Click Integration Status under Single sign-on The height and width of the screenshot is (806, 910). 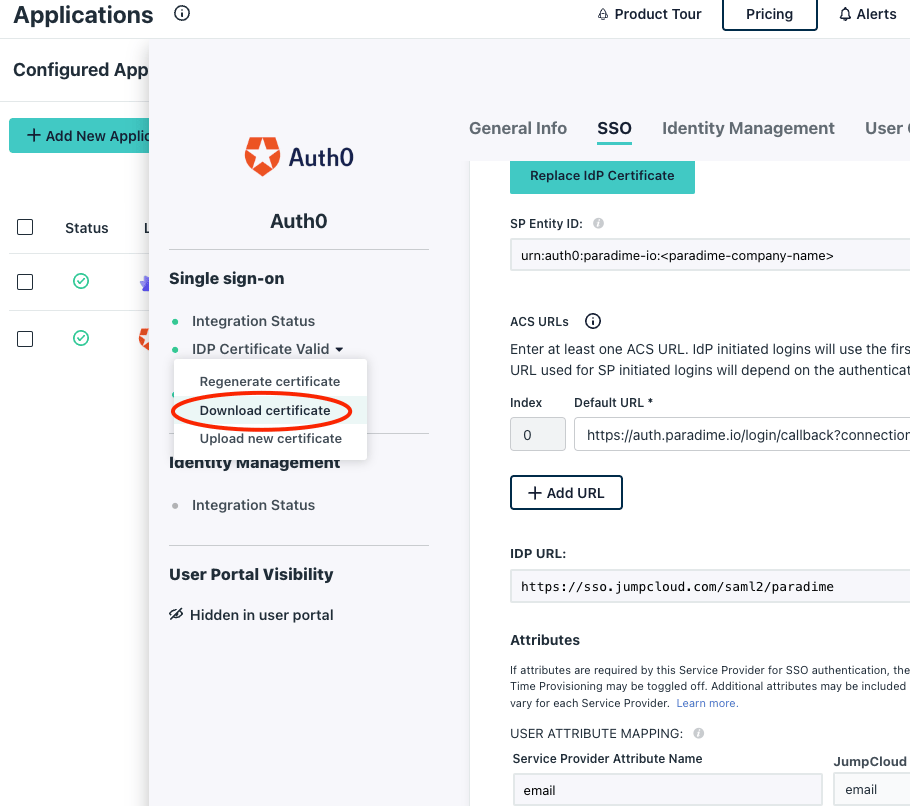(253, 321)
